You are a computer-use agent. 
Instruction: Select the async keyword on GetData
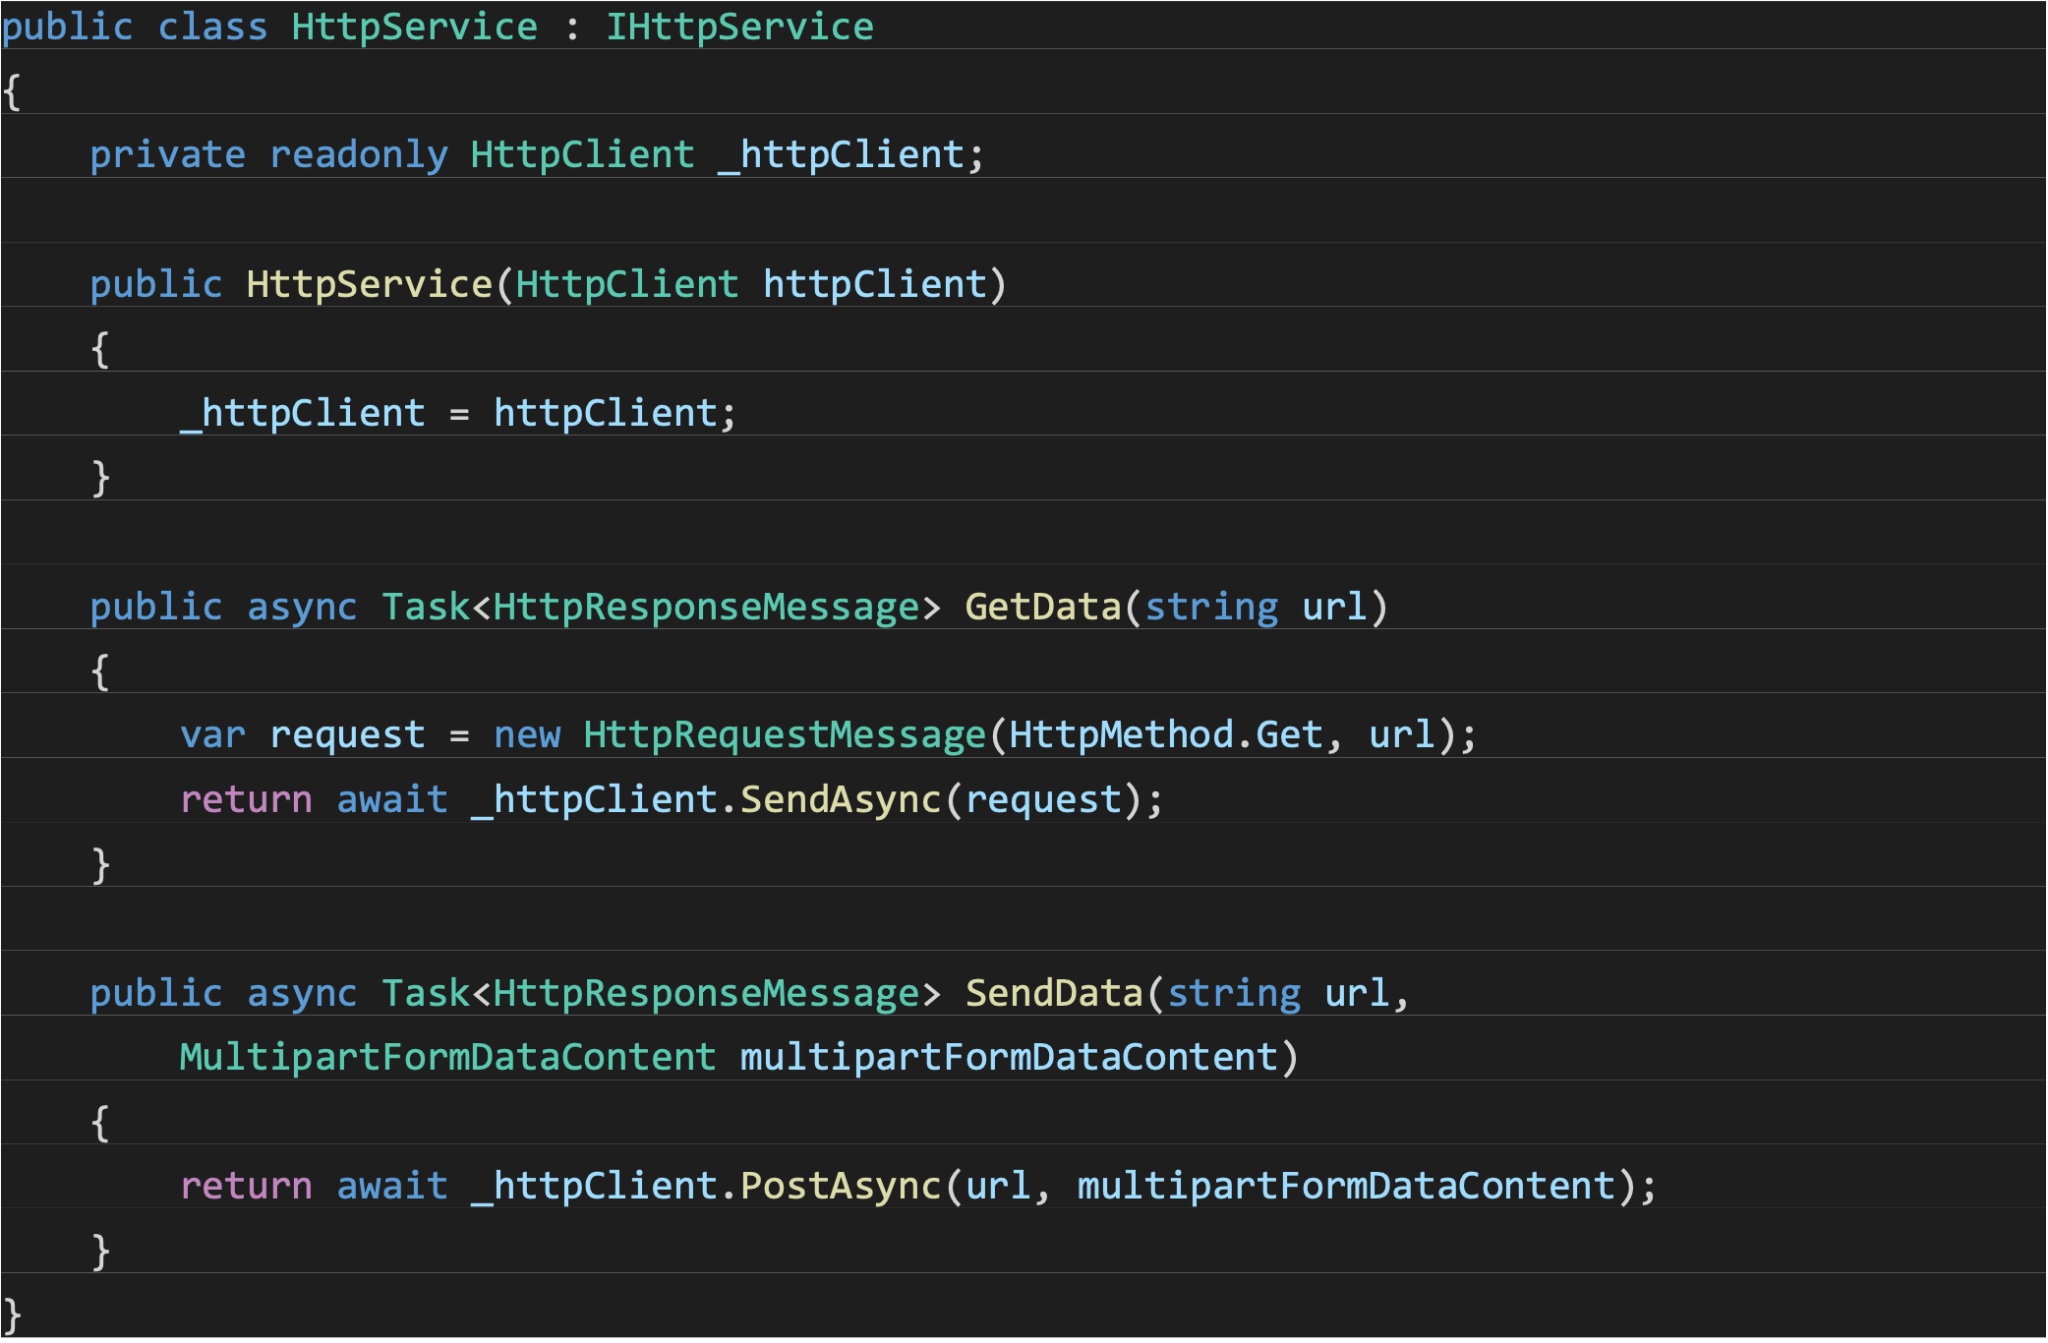(x=301, y=606)
